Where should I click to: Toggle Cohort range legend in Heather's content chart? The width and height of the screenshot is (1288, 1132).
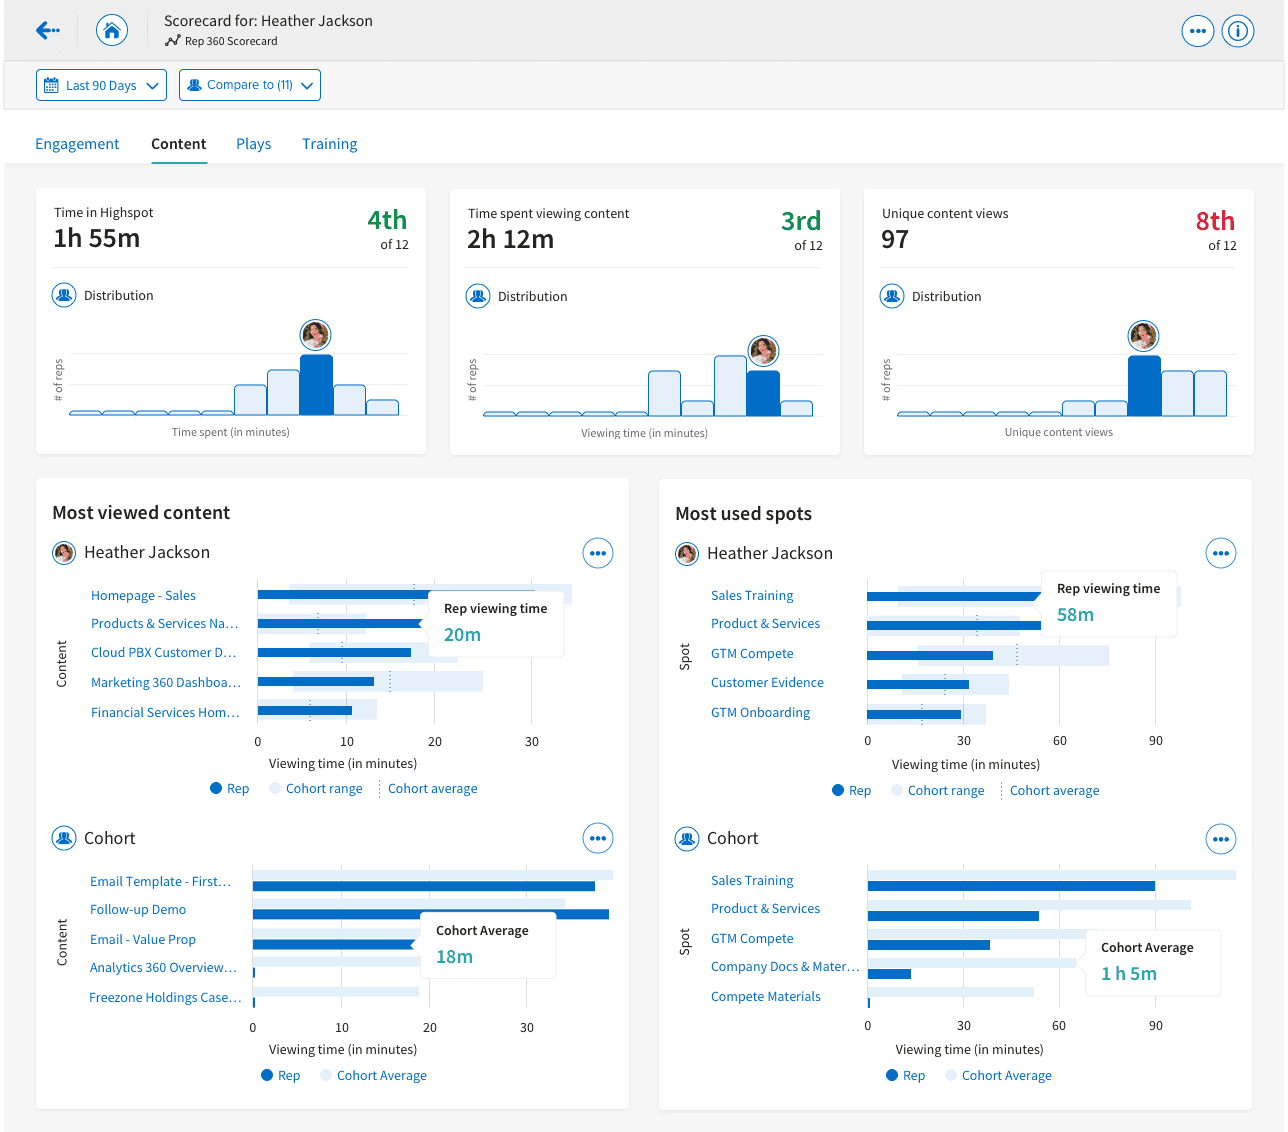click(316, 788)
